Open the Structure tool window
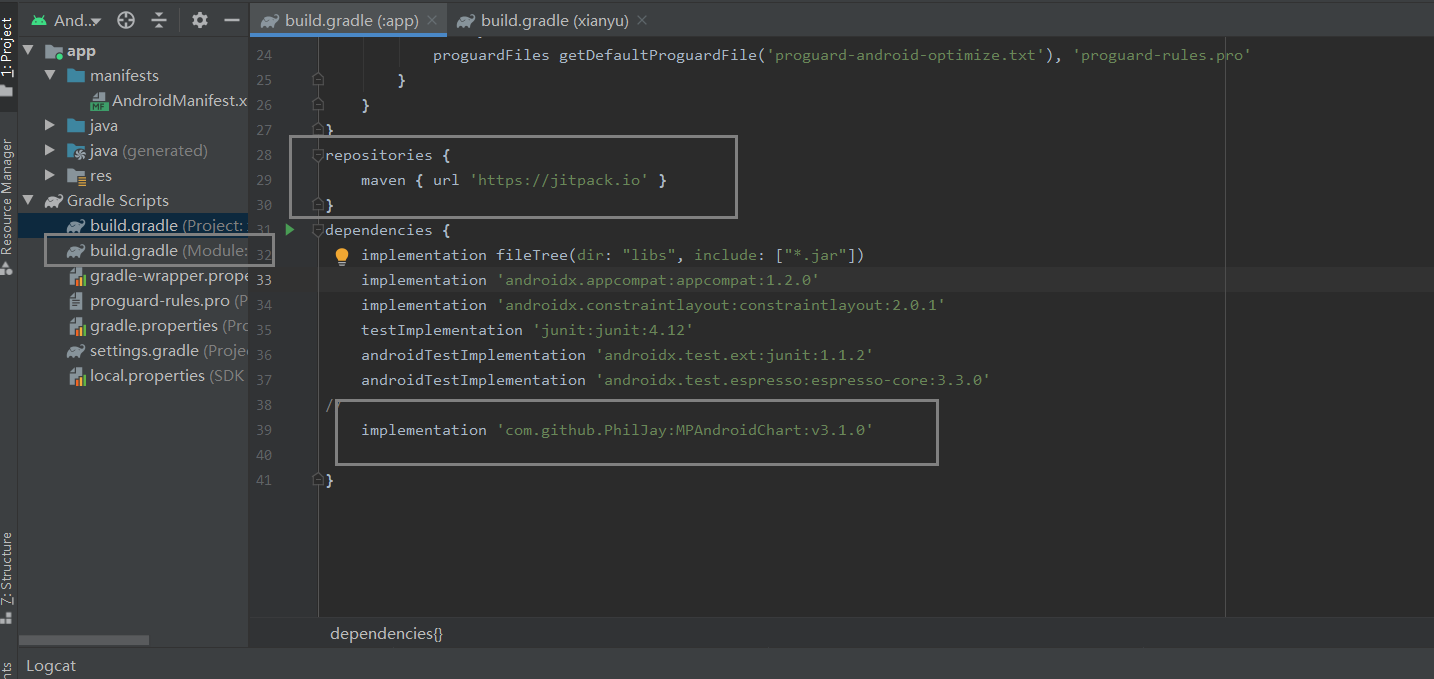Image resolution: width=1434 pixels, height=679 pixels. [x=8, y=568]
